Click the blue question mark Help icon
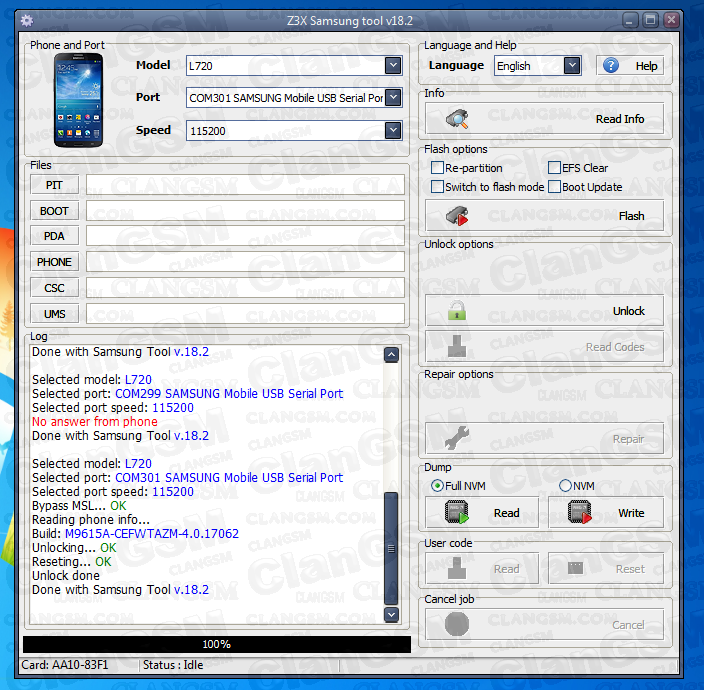This screenshot has height=690, width=704. [x=611, y=66]
